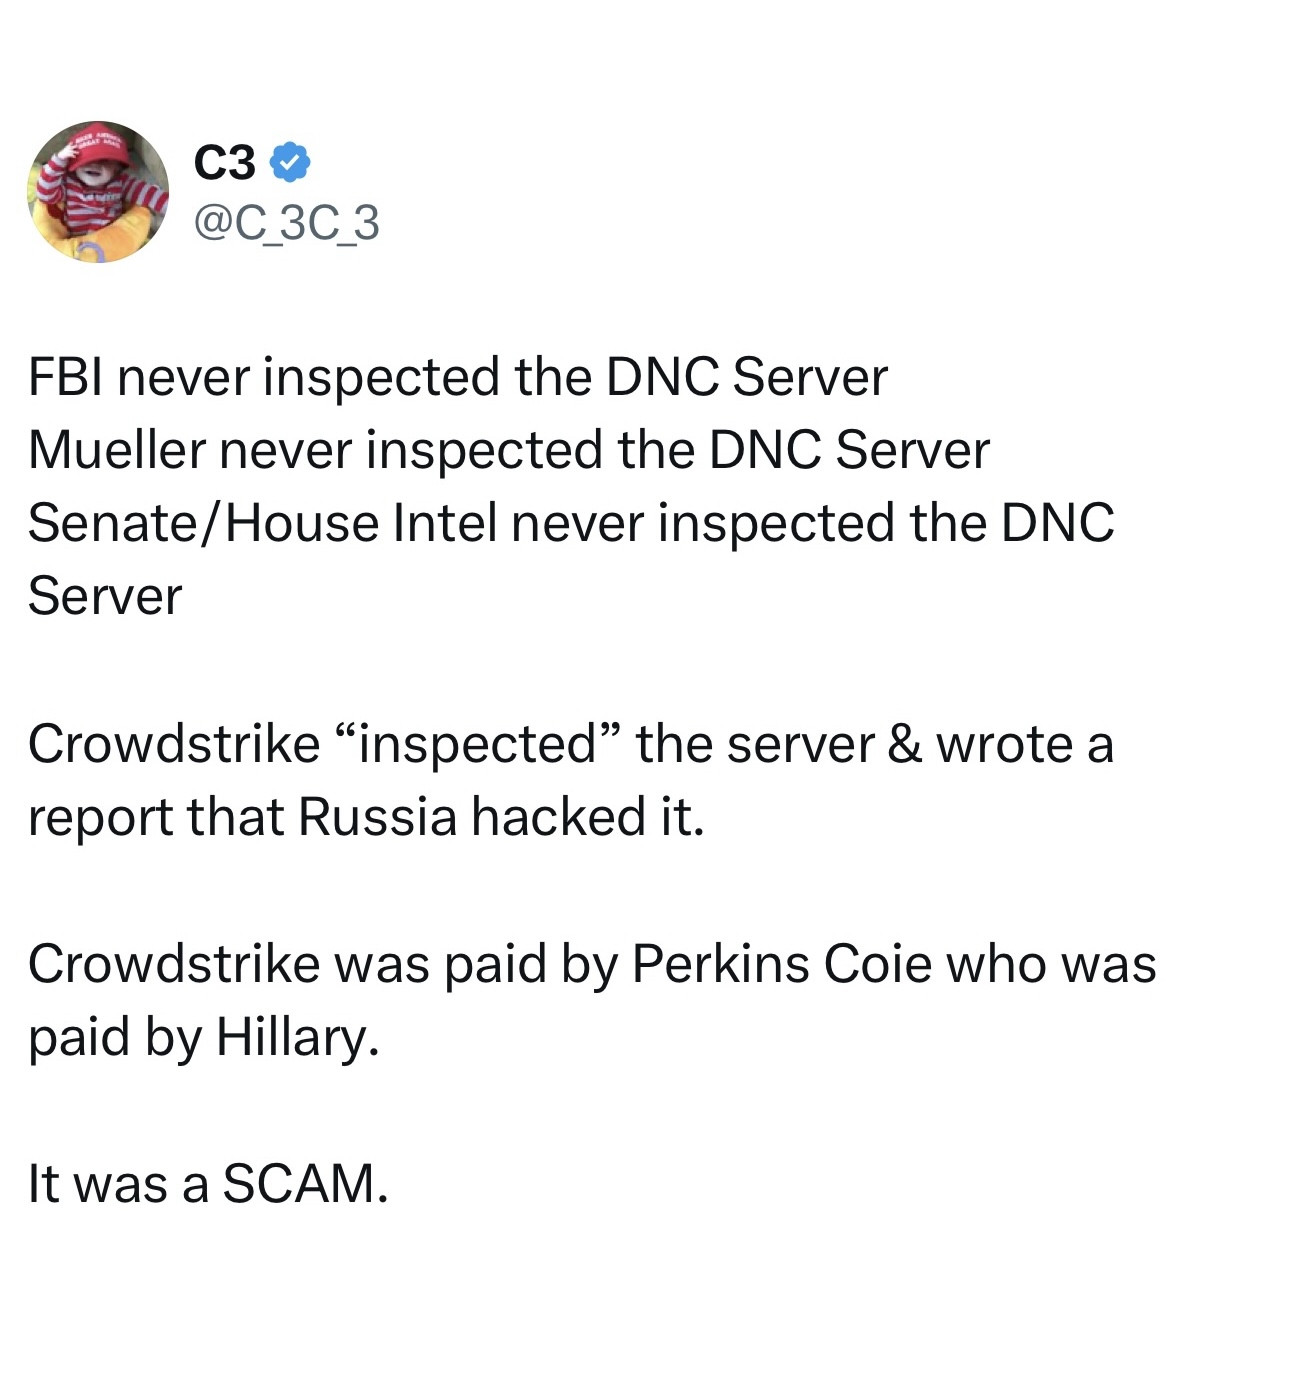Click the display name C3
Image resolution: width=1290 pixels, height=1397 pixels.
click(x=225, y=163)
